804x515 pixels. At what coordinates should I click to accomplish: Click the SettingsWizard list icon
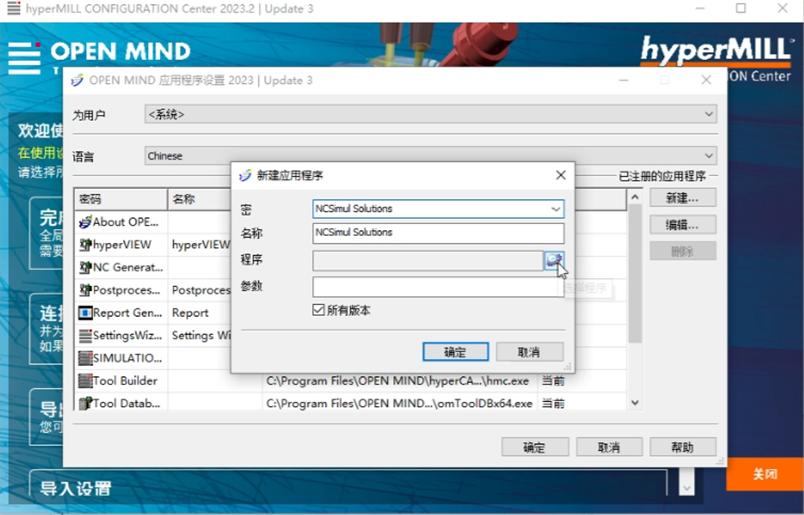[x=85, y=335]
